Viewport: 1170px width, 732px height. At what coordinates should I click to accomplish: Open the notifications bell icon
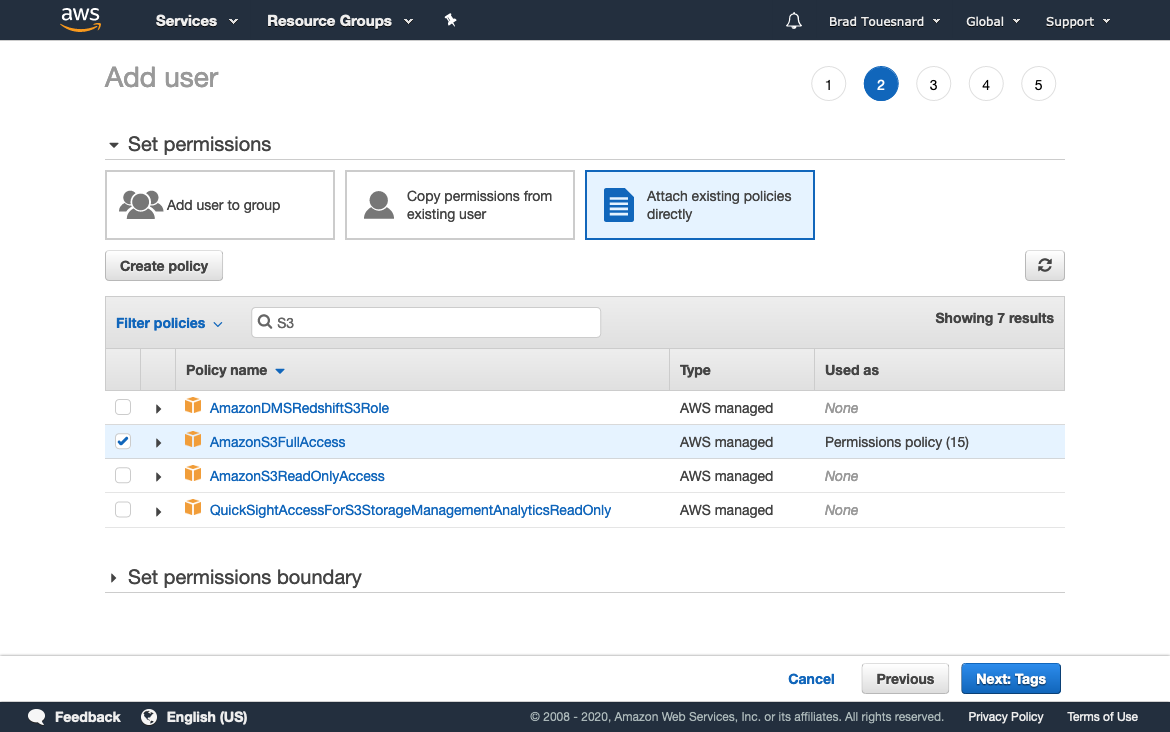(793, 20)
